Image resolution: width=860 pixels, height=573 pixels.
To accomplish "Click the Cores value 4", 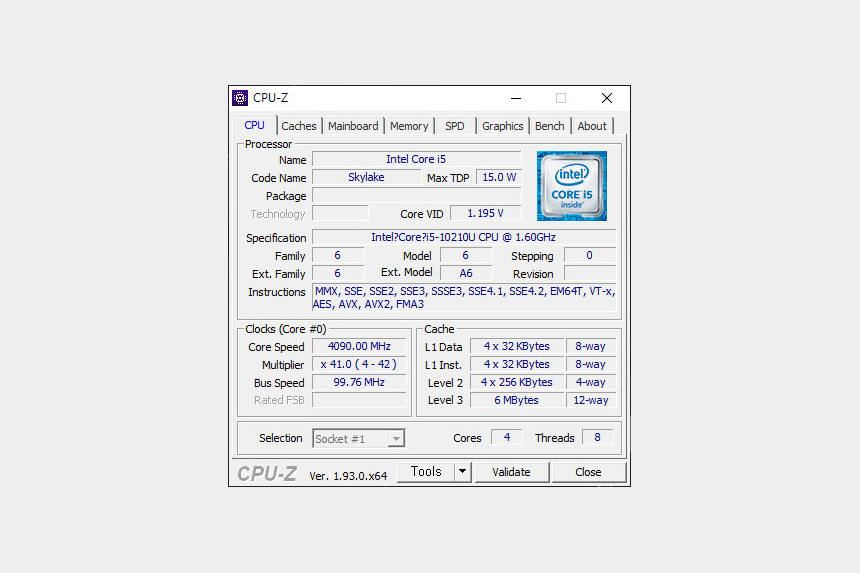I will (x=507, y=437).
